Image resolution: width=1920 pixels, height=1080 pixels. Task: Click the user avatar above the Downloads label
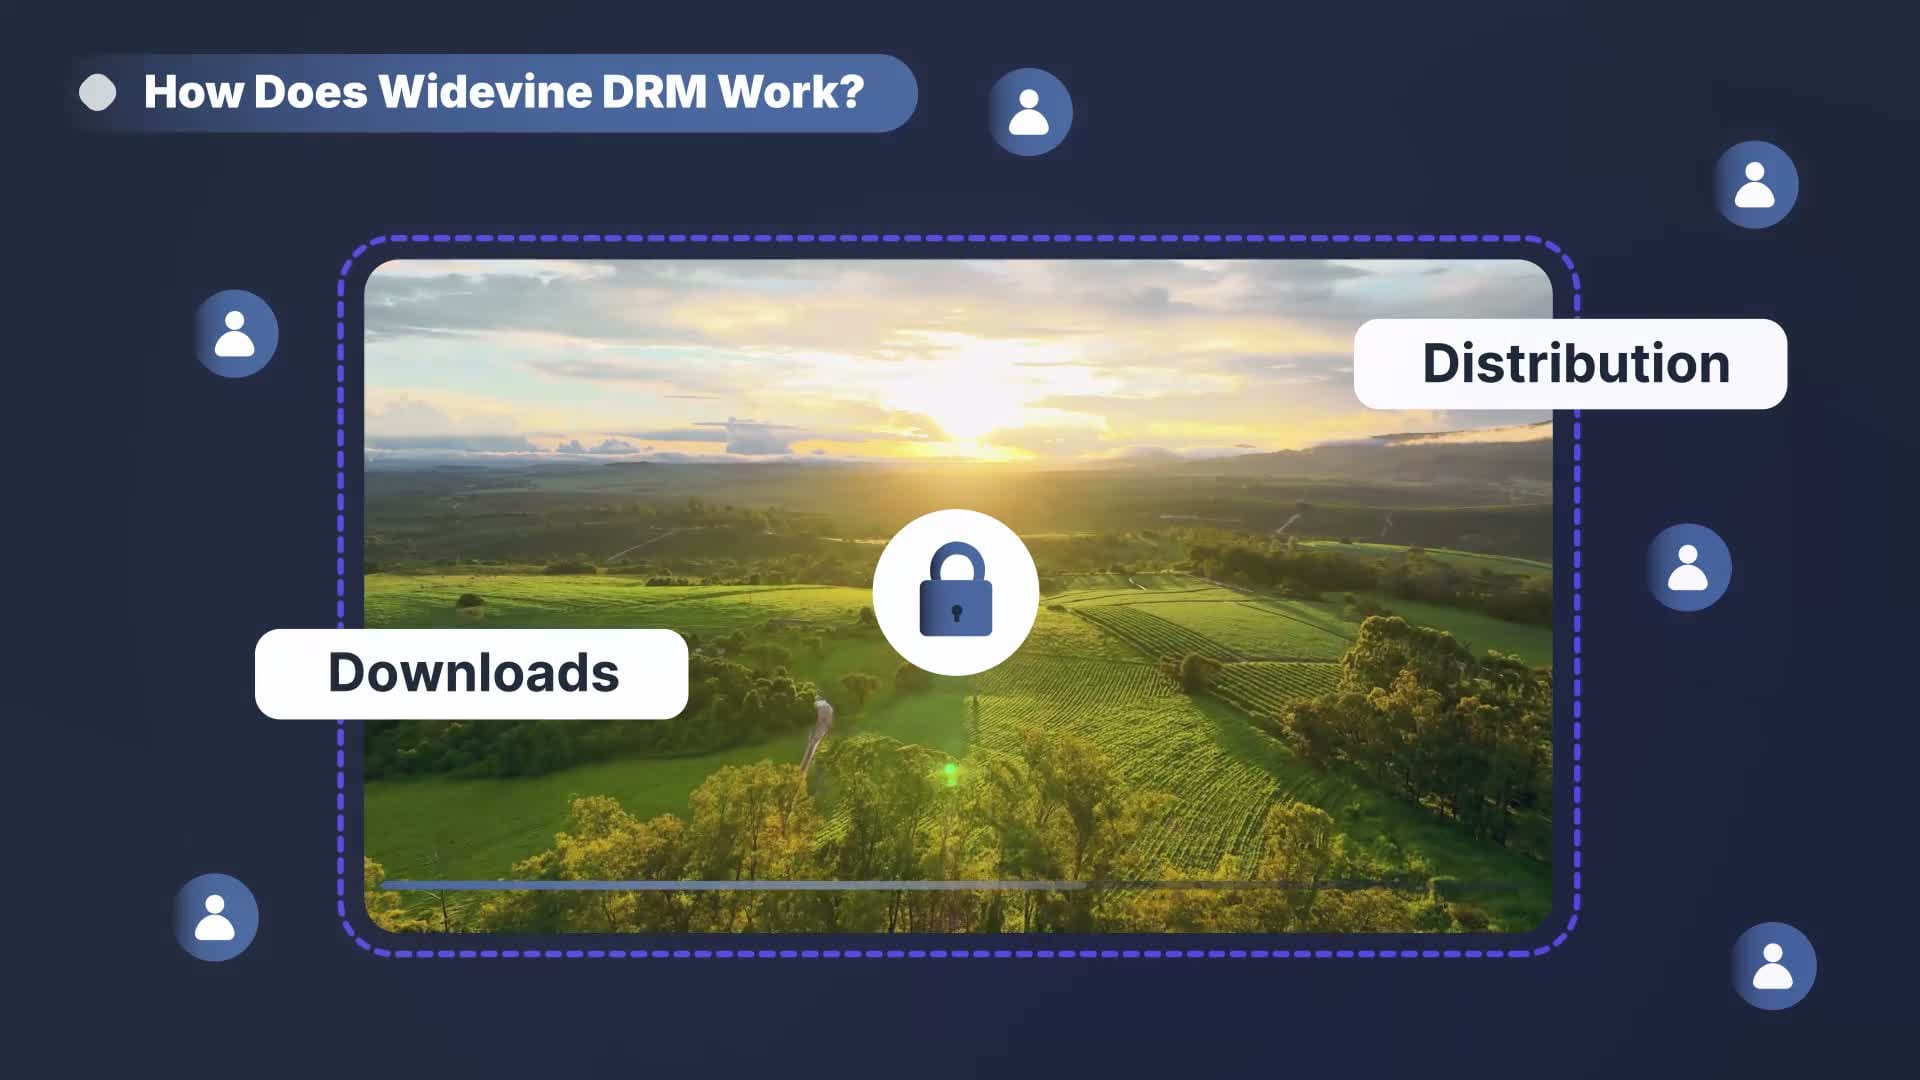tap(235, 334)
